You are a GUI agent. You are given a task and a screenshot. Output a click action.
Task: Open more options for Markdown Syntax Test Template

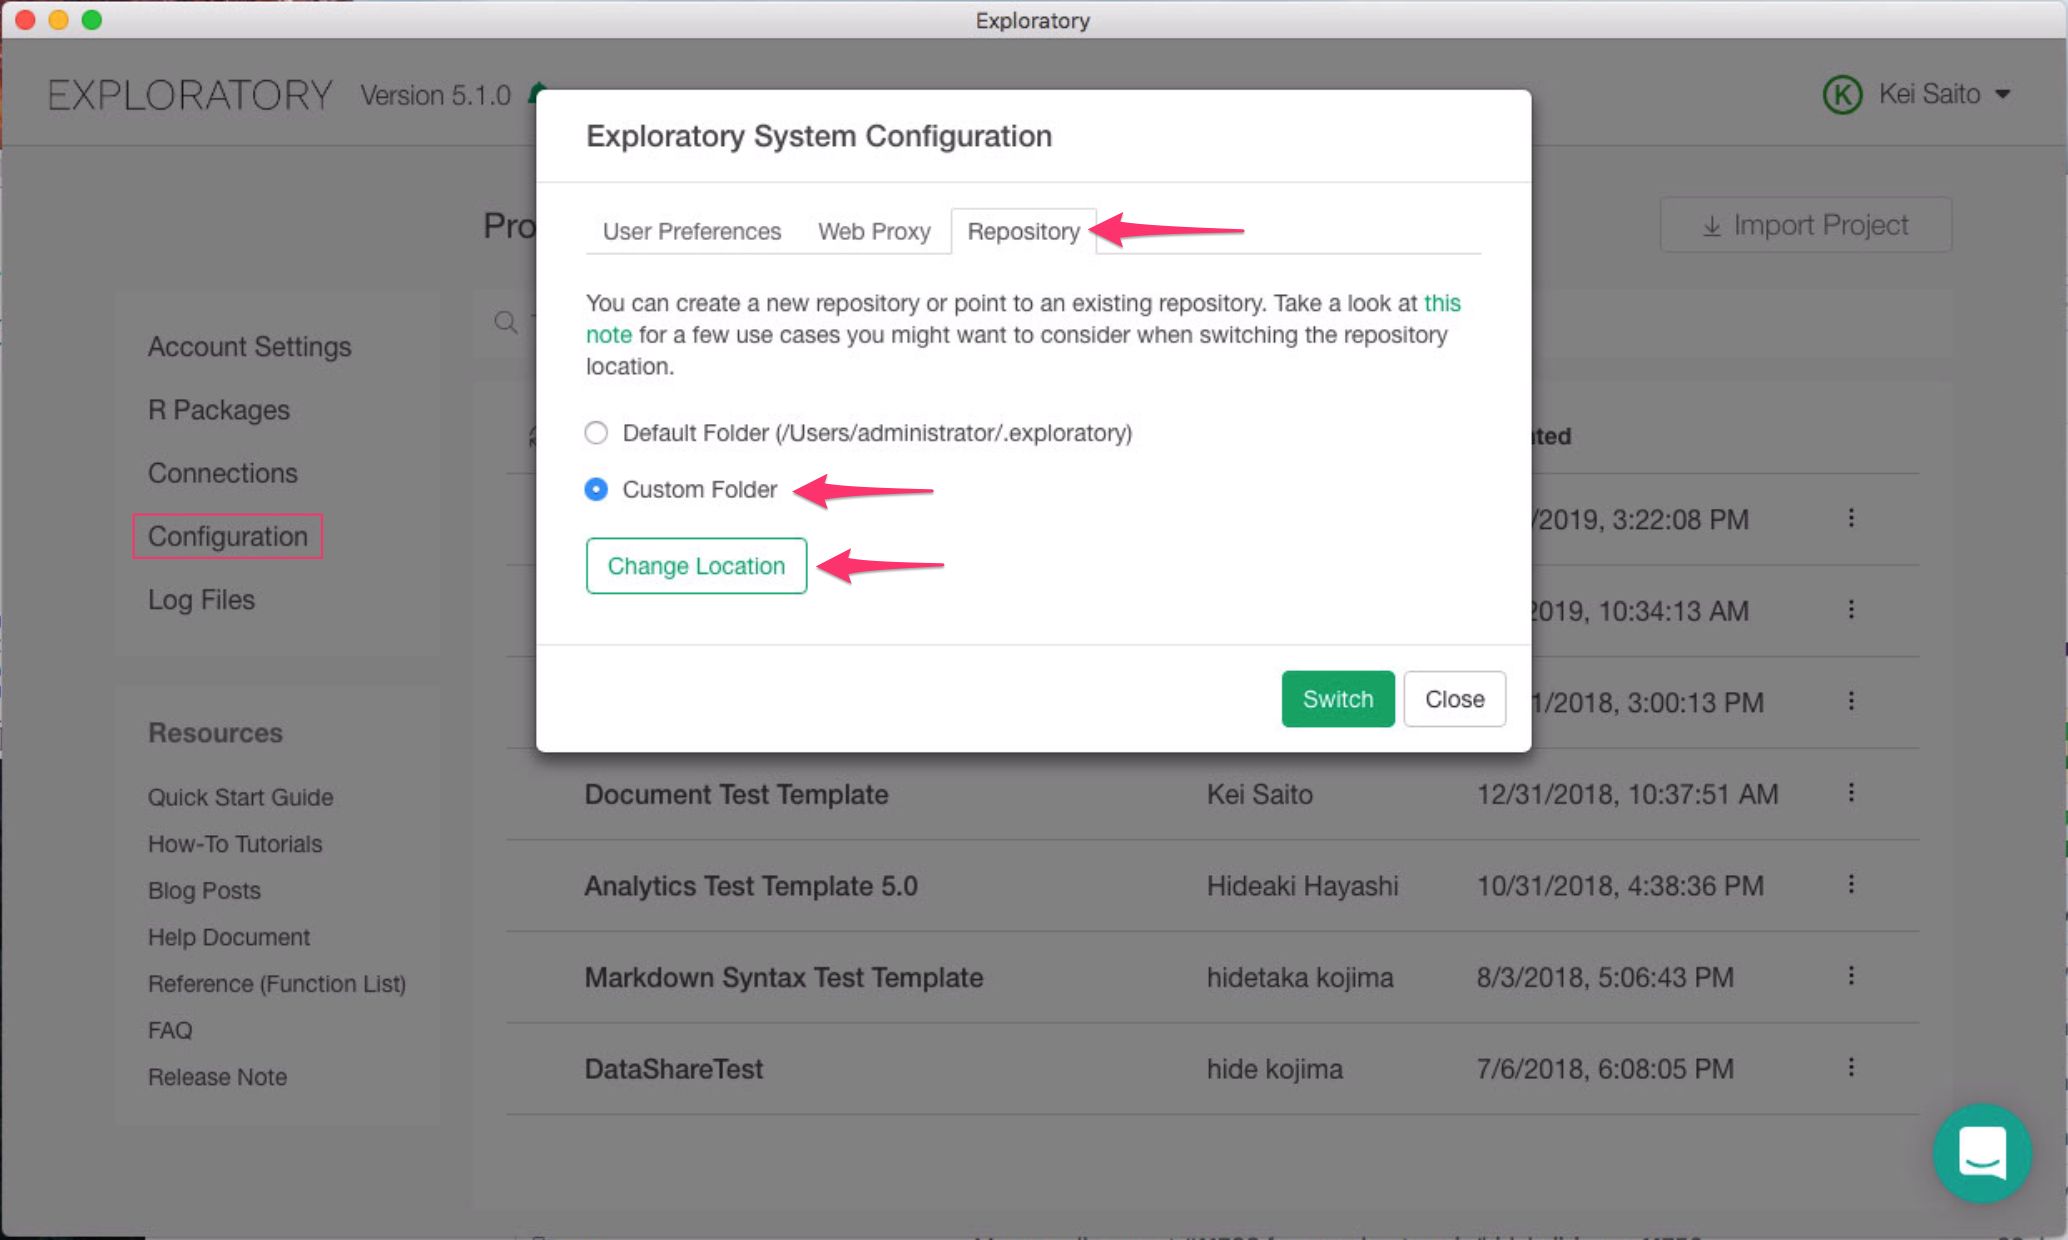coord(1851,976)
